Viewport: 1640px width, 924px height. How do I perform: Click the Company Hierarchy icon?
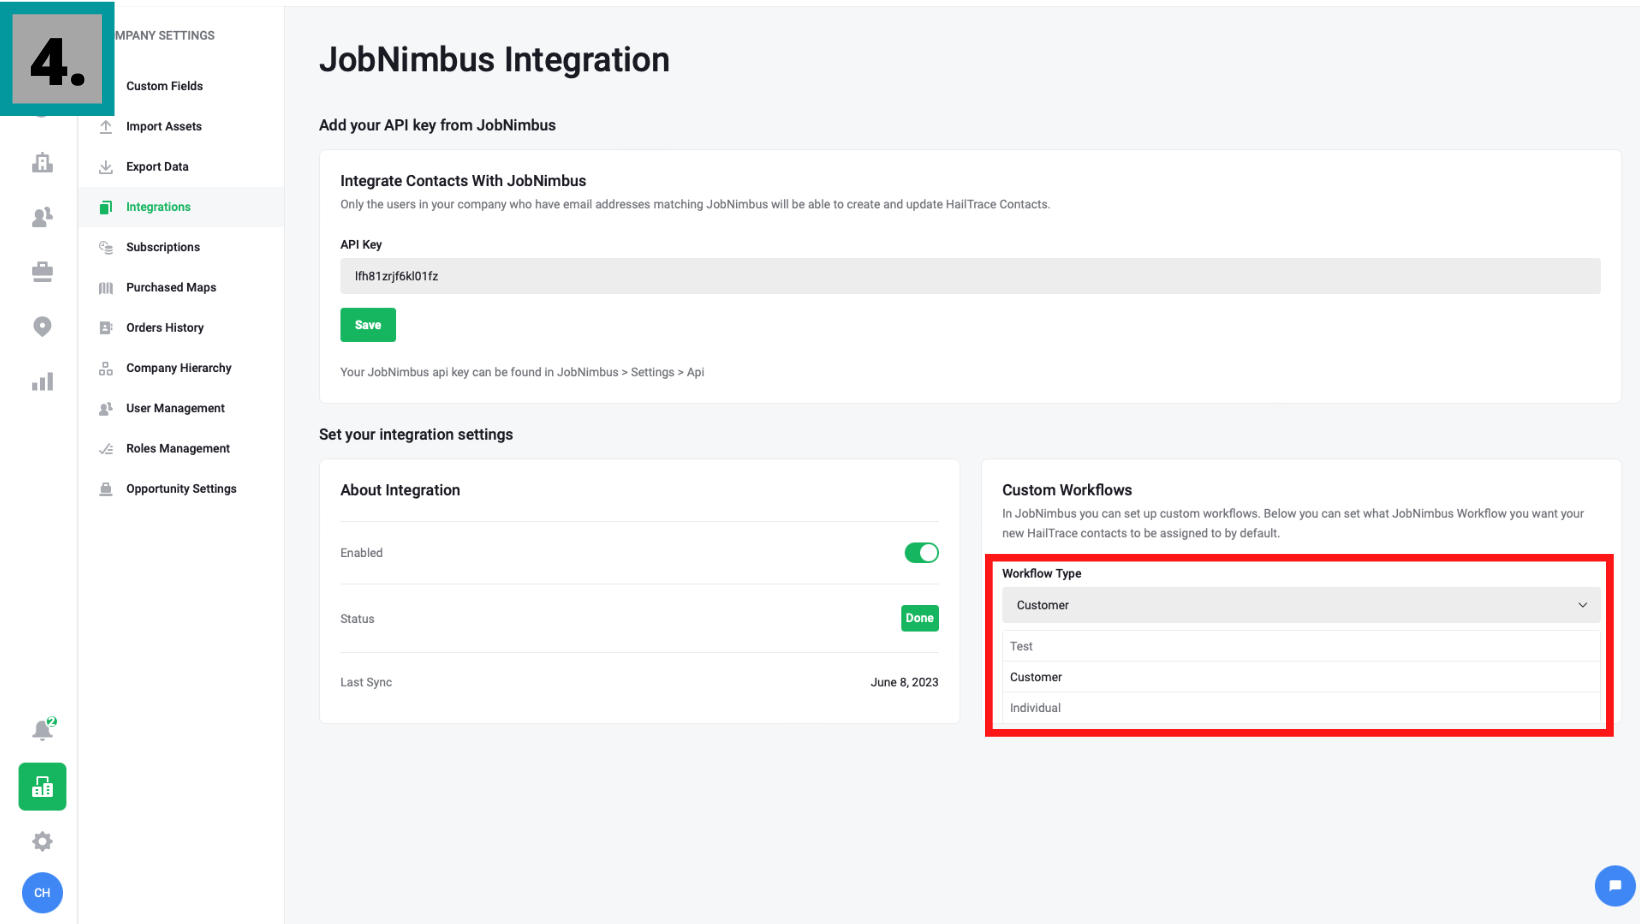(106, 368)
